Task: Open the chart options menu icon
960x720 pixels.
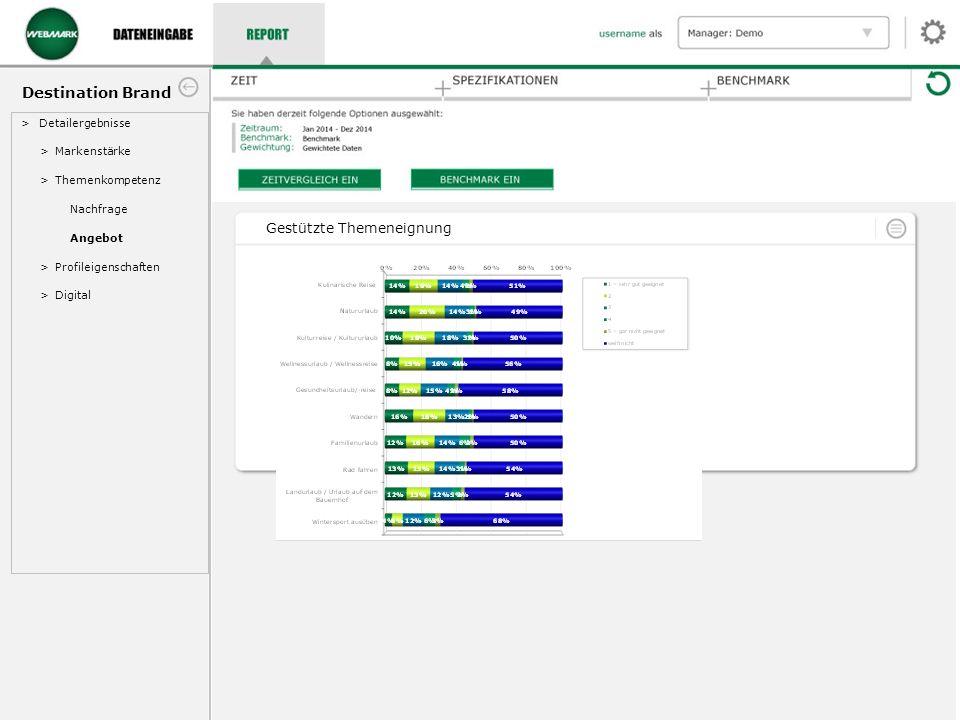Action: [x=896, y=228]
